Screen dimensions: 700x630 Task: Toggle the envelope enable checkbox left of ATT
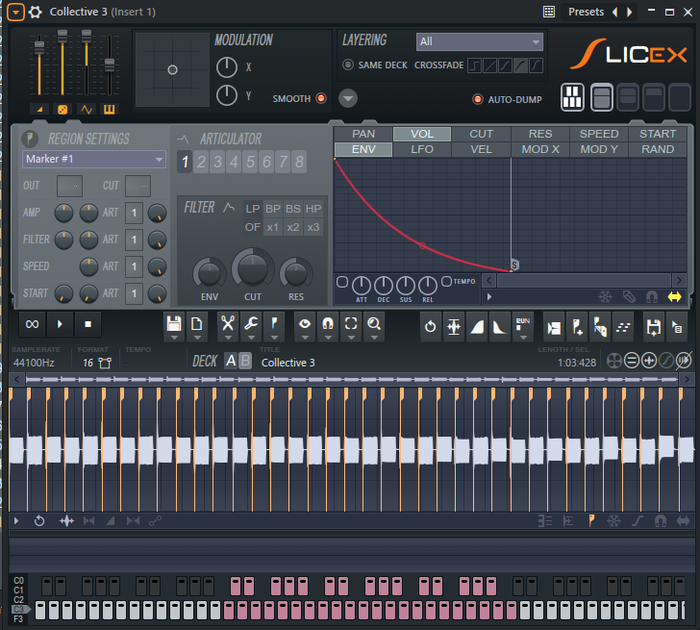tap(342, 282)
